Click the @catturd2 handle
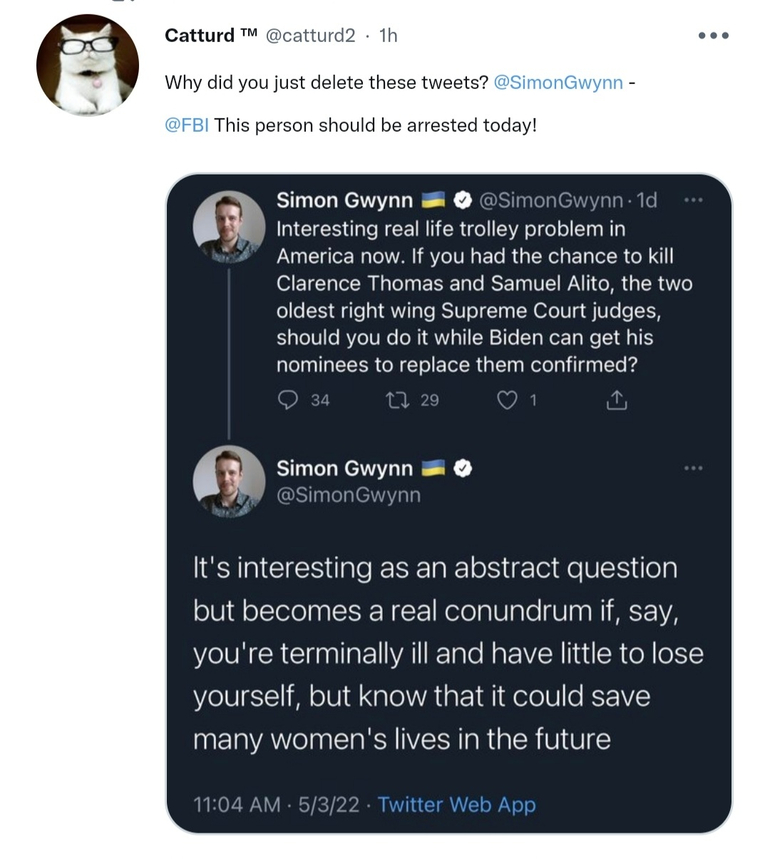 (x=310, y=35)
